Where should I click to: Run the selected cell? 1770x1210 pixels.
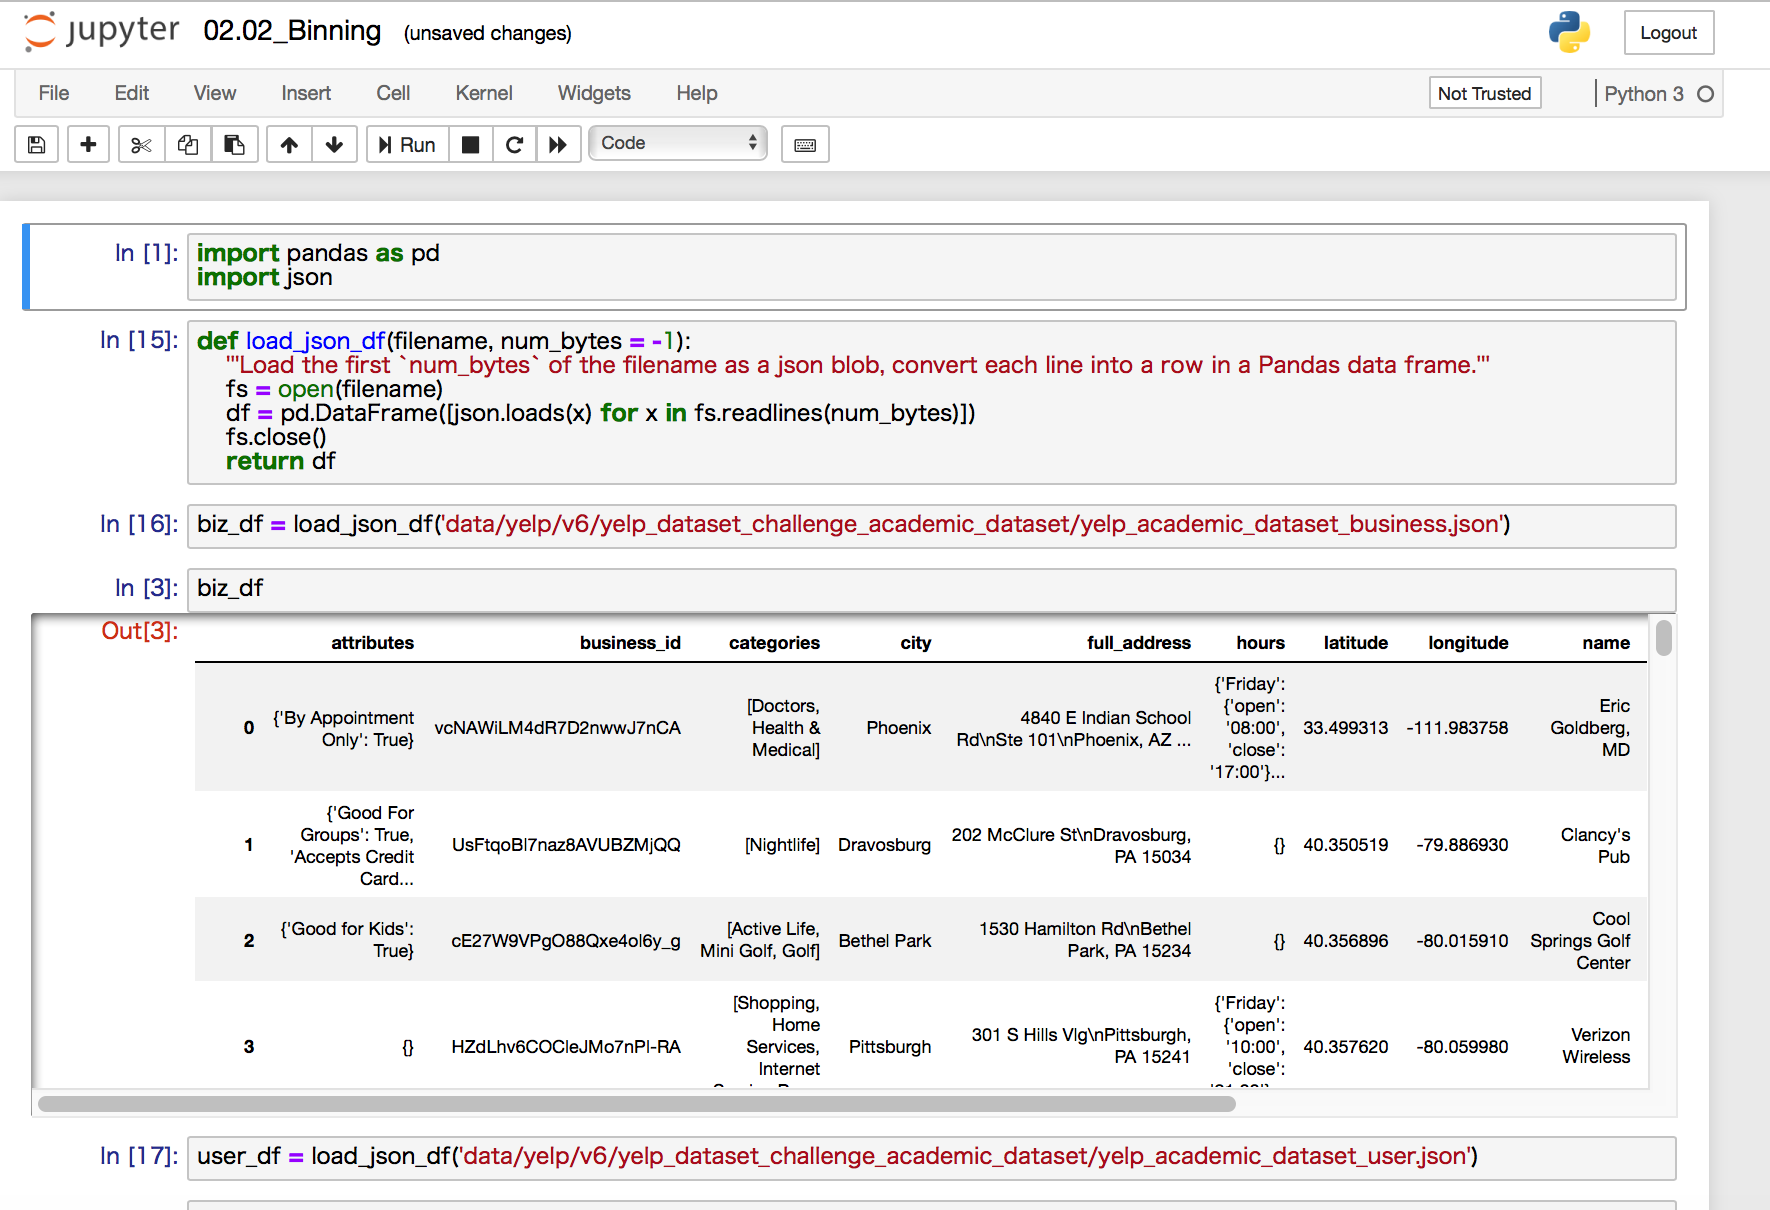tap(407, 145)
